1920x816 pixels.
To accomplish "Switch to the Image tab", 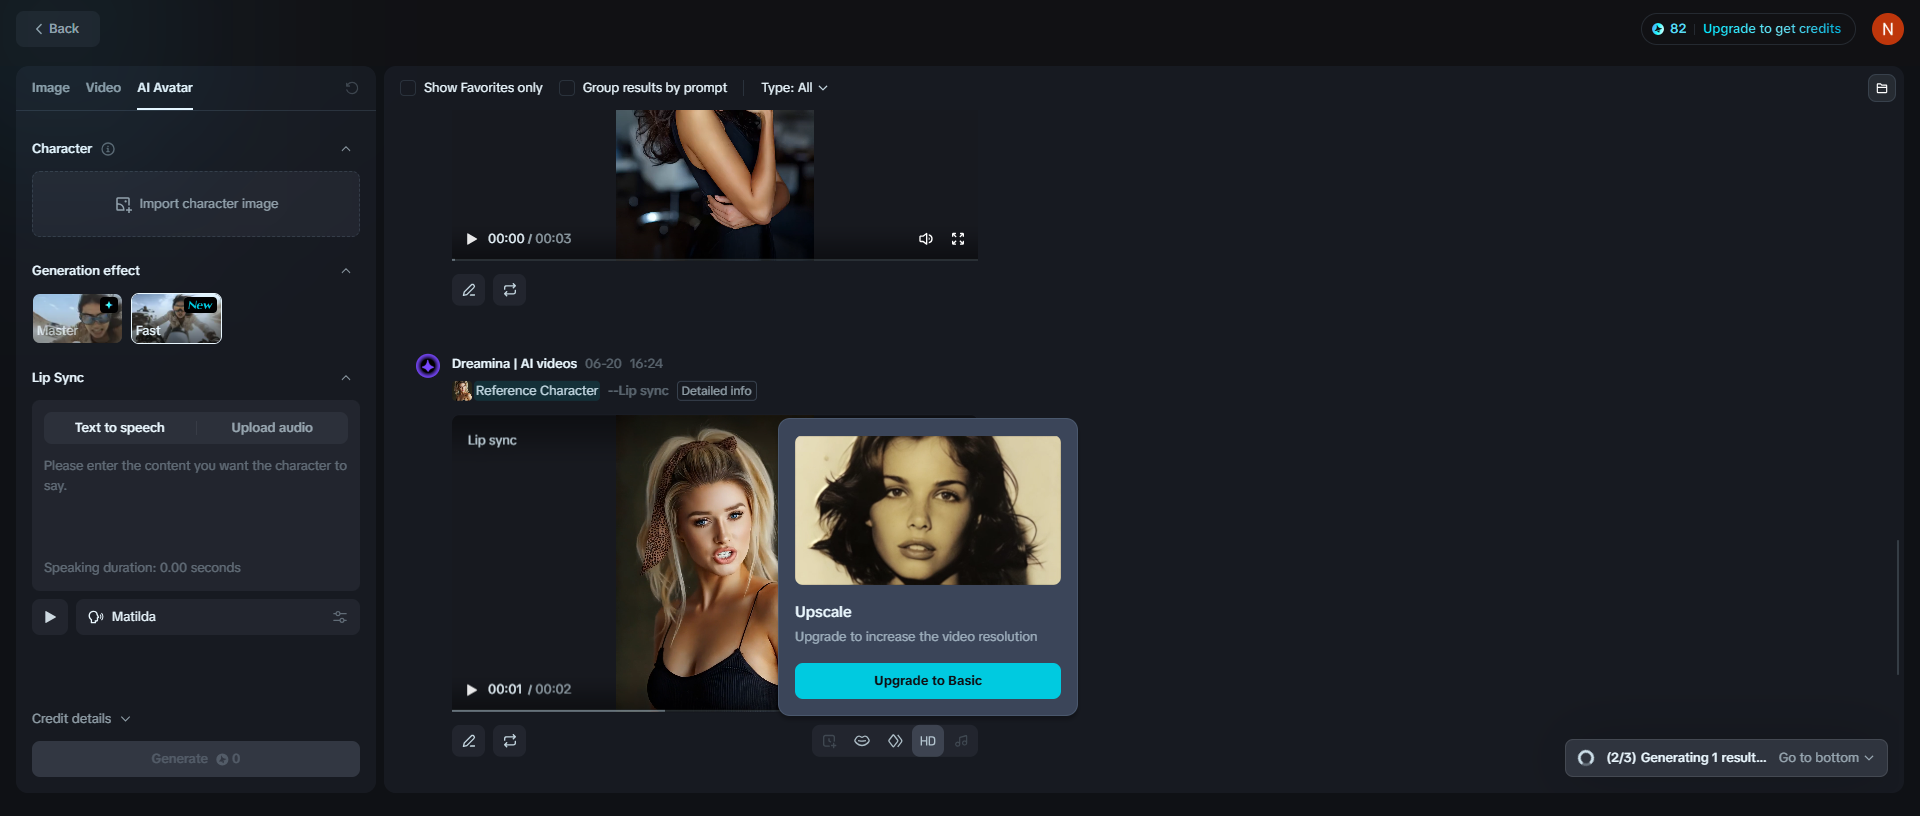I will [51, 88].
